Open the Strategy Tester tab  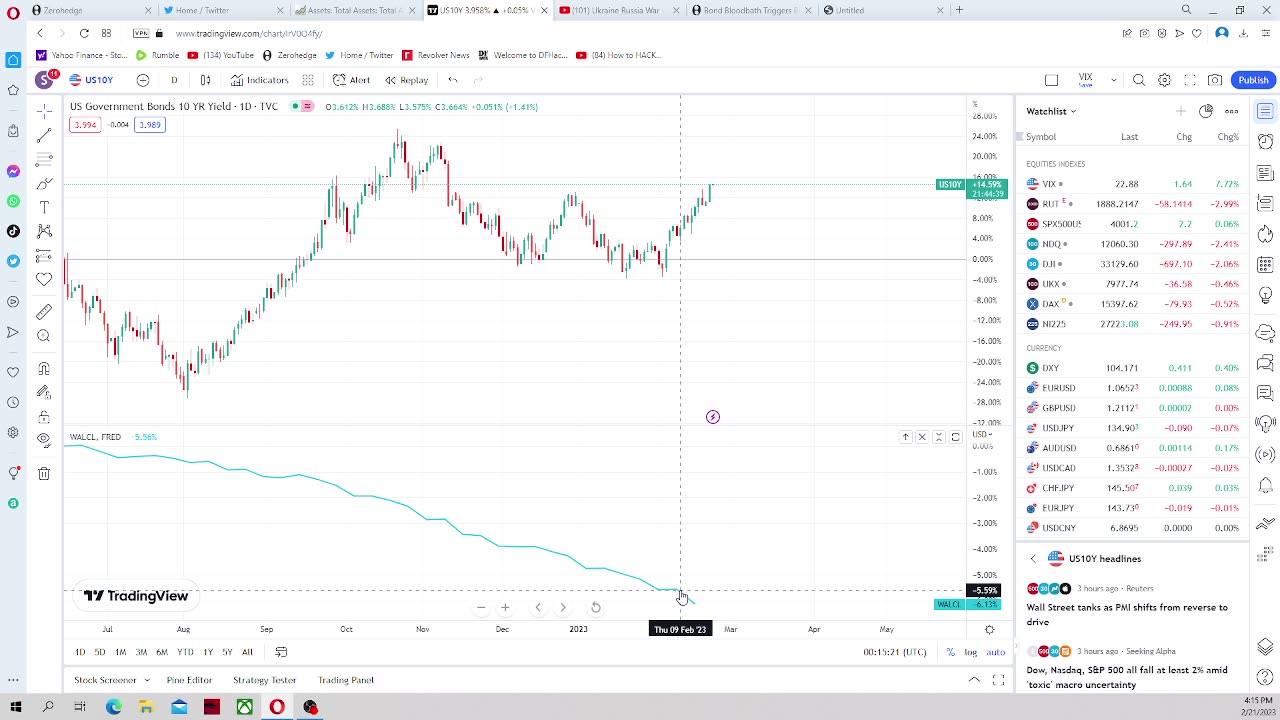[x=264, y=680]
